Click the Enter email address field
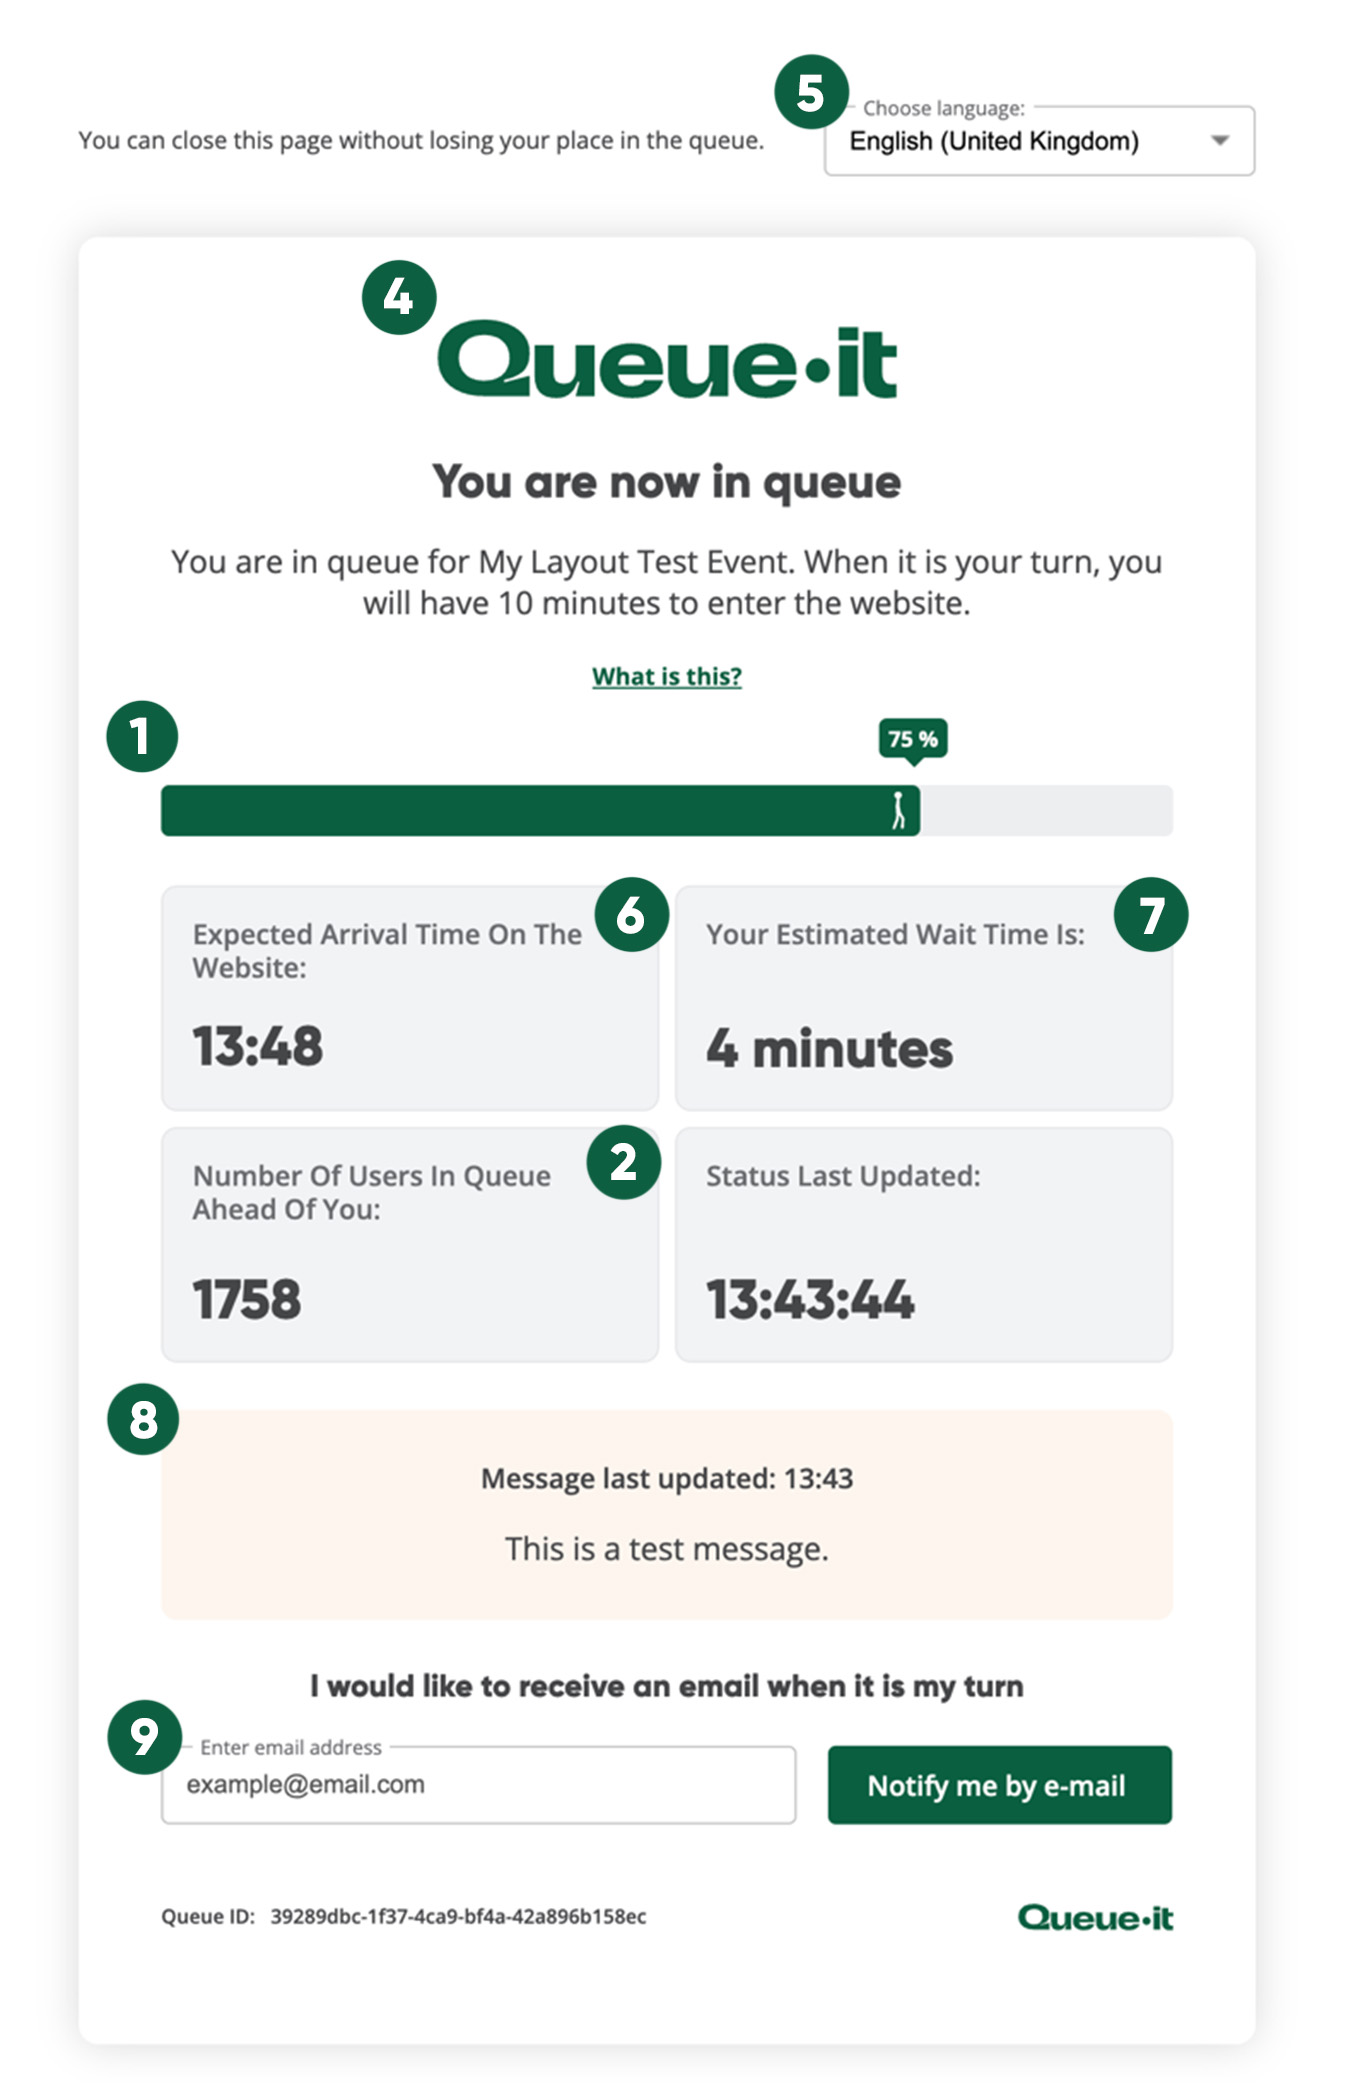 click(x=479, y=1785)
